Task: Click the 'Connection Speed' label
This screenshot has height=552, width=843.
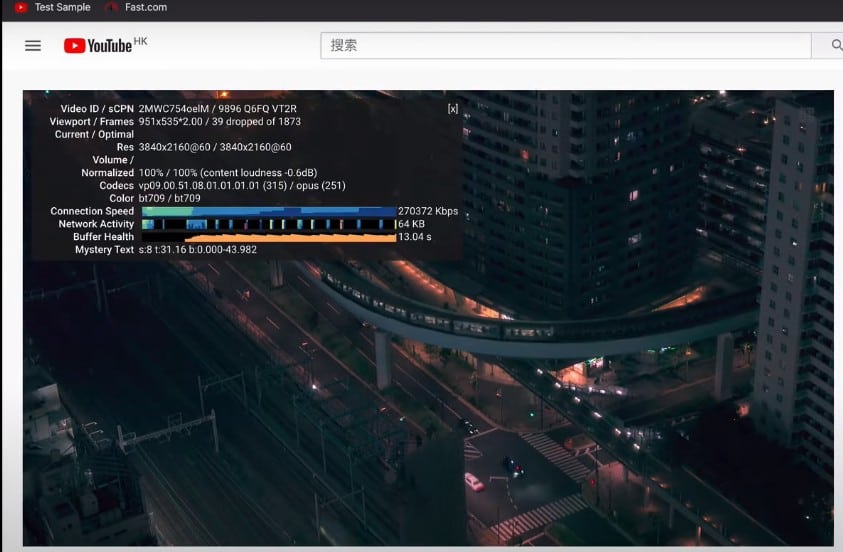Action: [92, 211]
